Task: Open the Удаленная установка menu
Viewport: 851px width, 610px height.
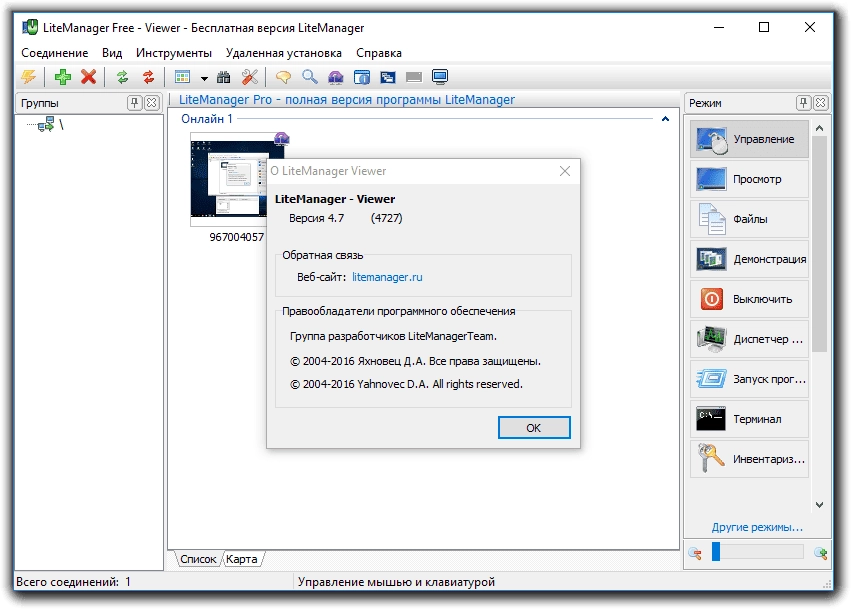Action: pyautogui.click(x=284, y=53)
